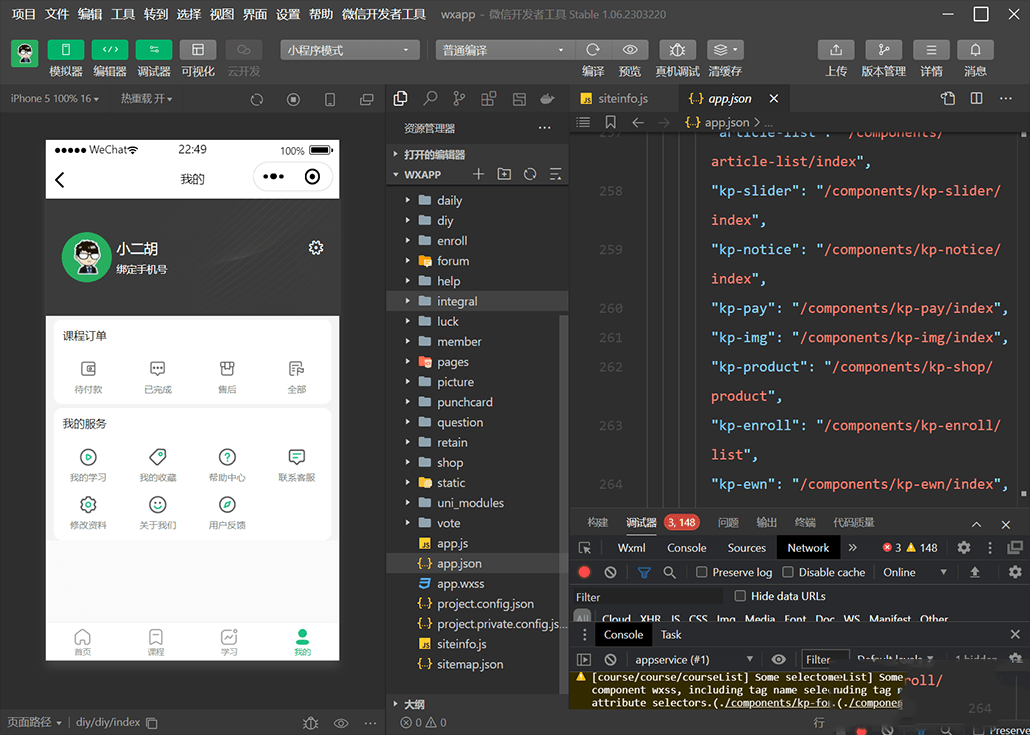Click the settings gear in simulator profile
The width and height of the screenshot is (1030, 735).
click(x=316, y=248)
